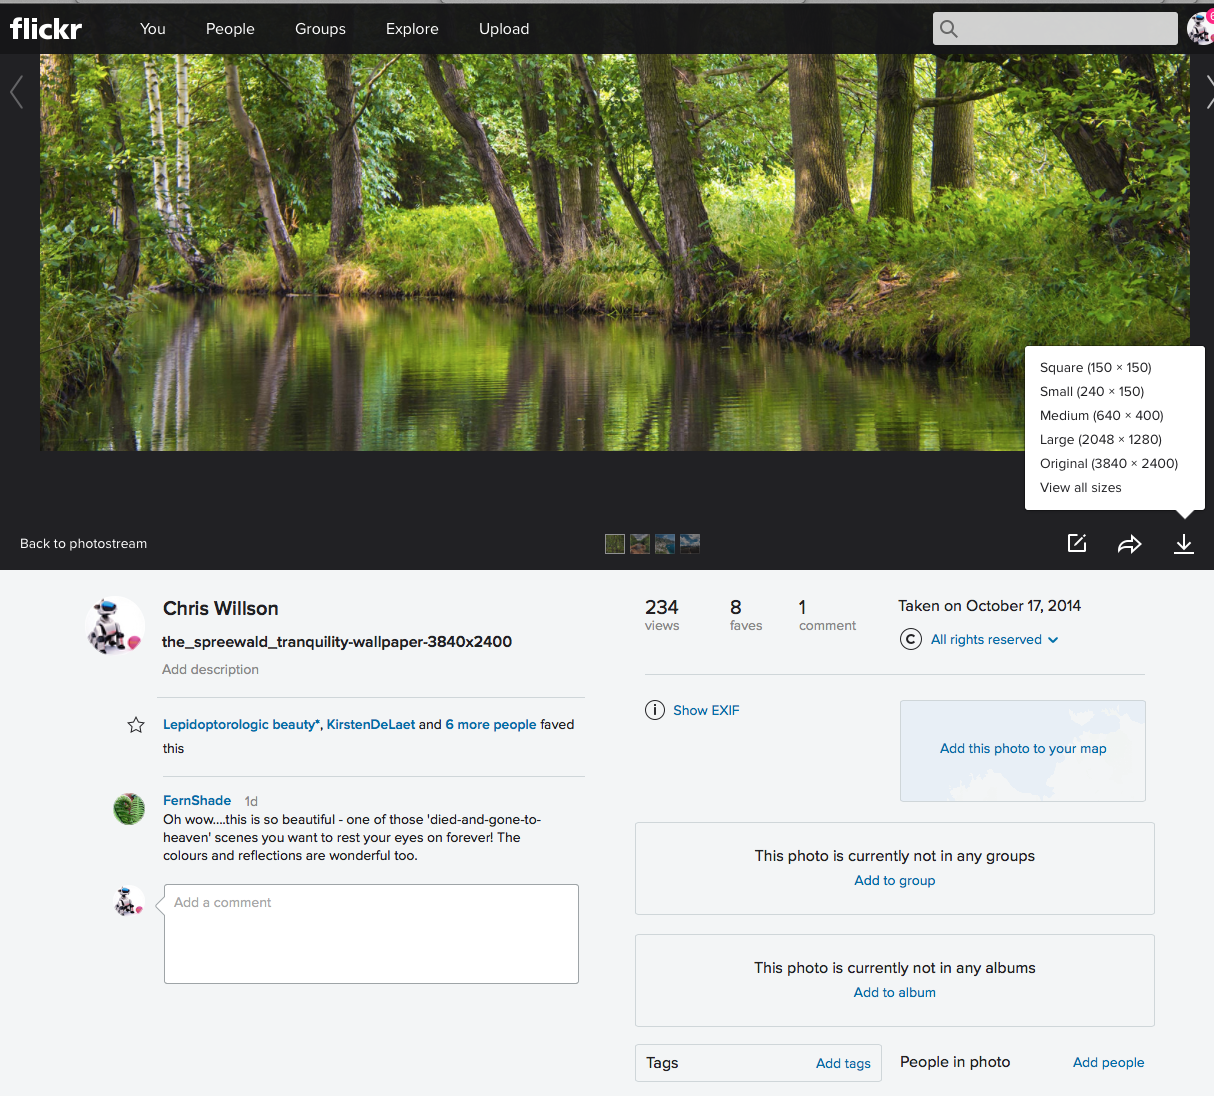Screen dimensions: 1214x1096
Task: Toggle the fave star for this photo
Action: [x=136, y=725]
